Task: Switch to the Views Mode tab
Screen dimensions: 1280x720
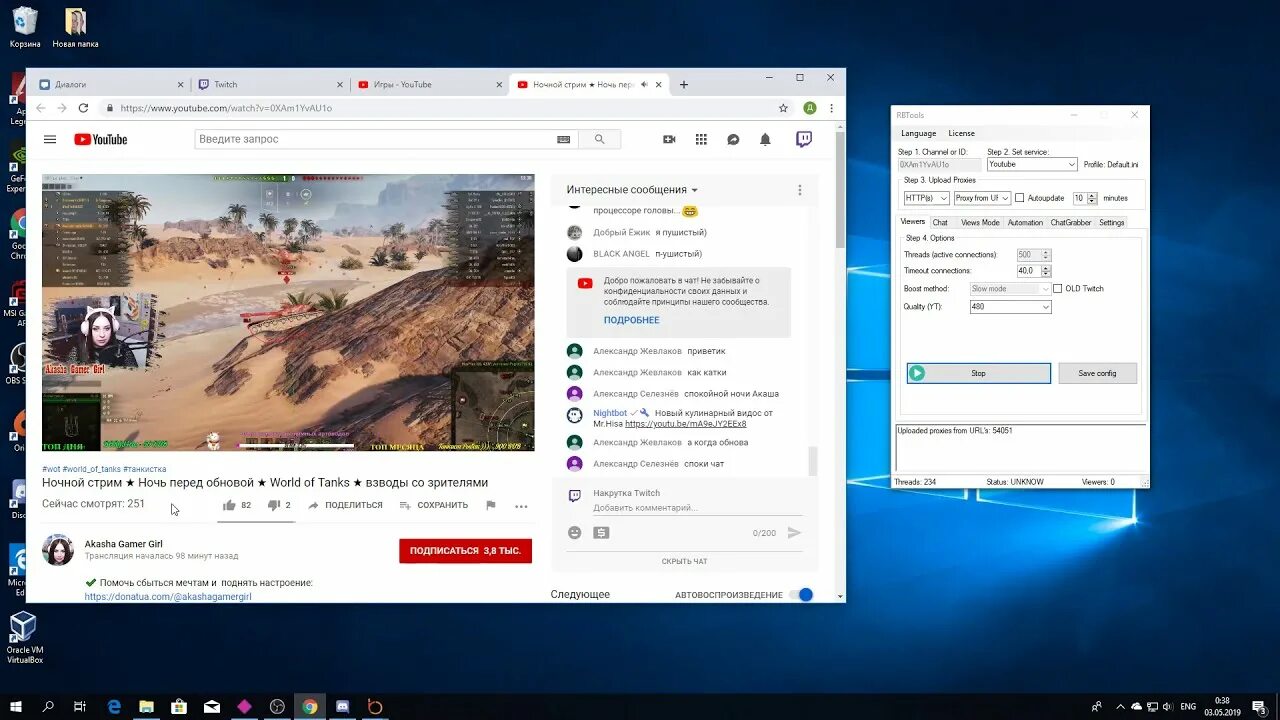Action: tap(980, 223)
